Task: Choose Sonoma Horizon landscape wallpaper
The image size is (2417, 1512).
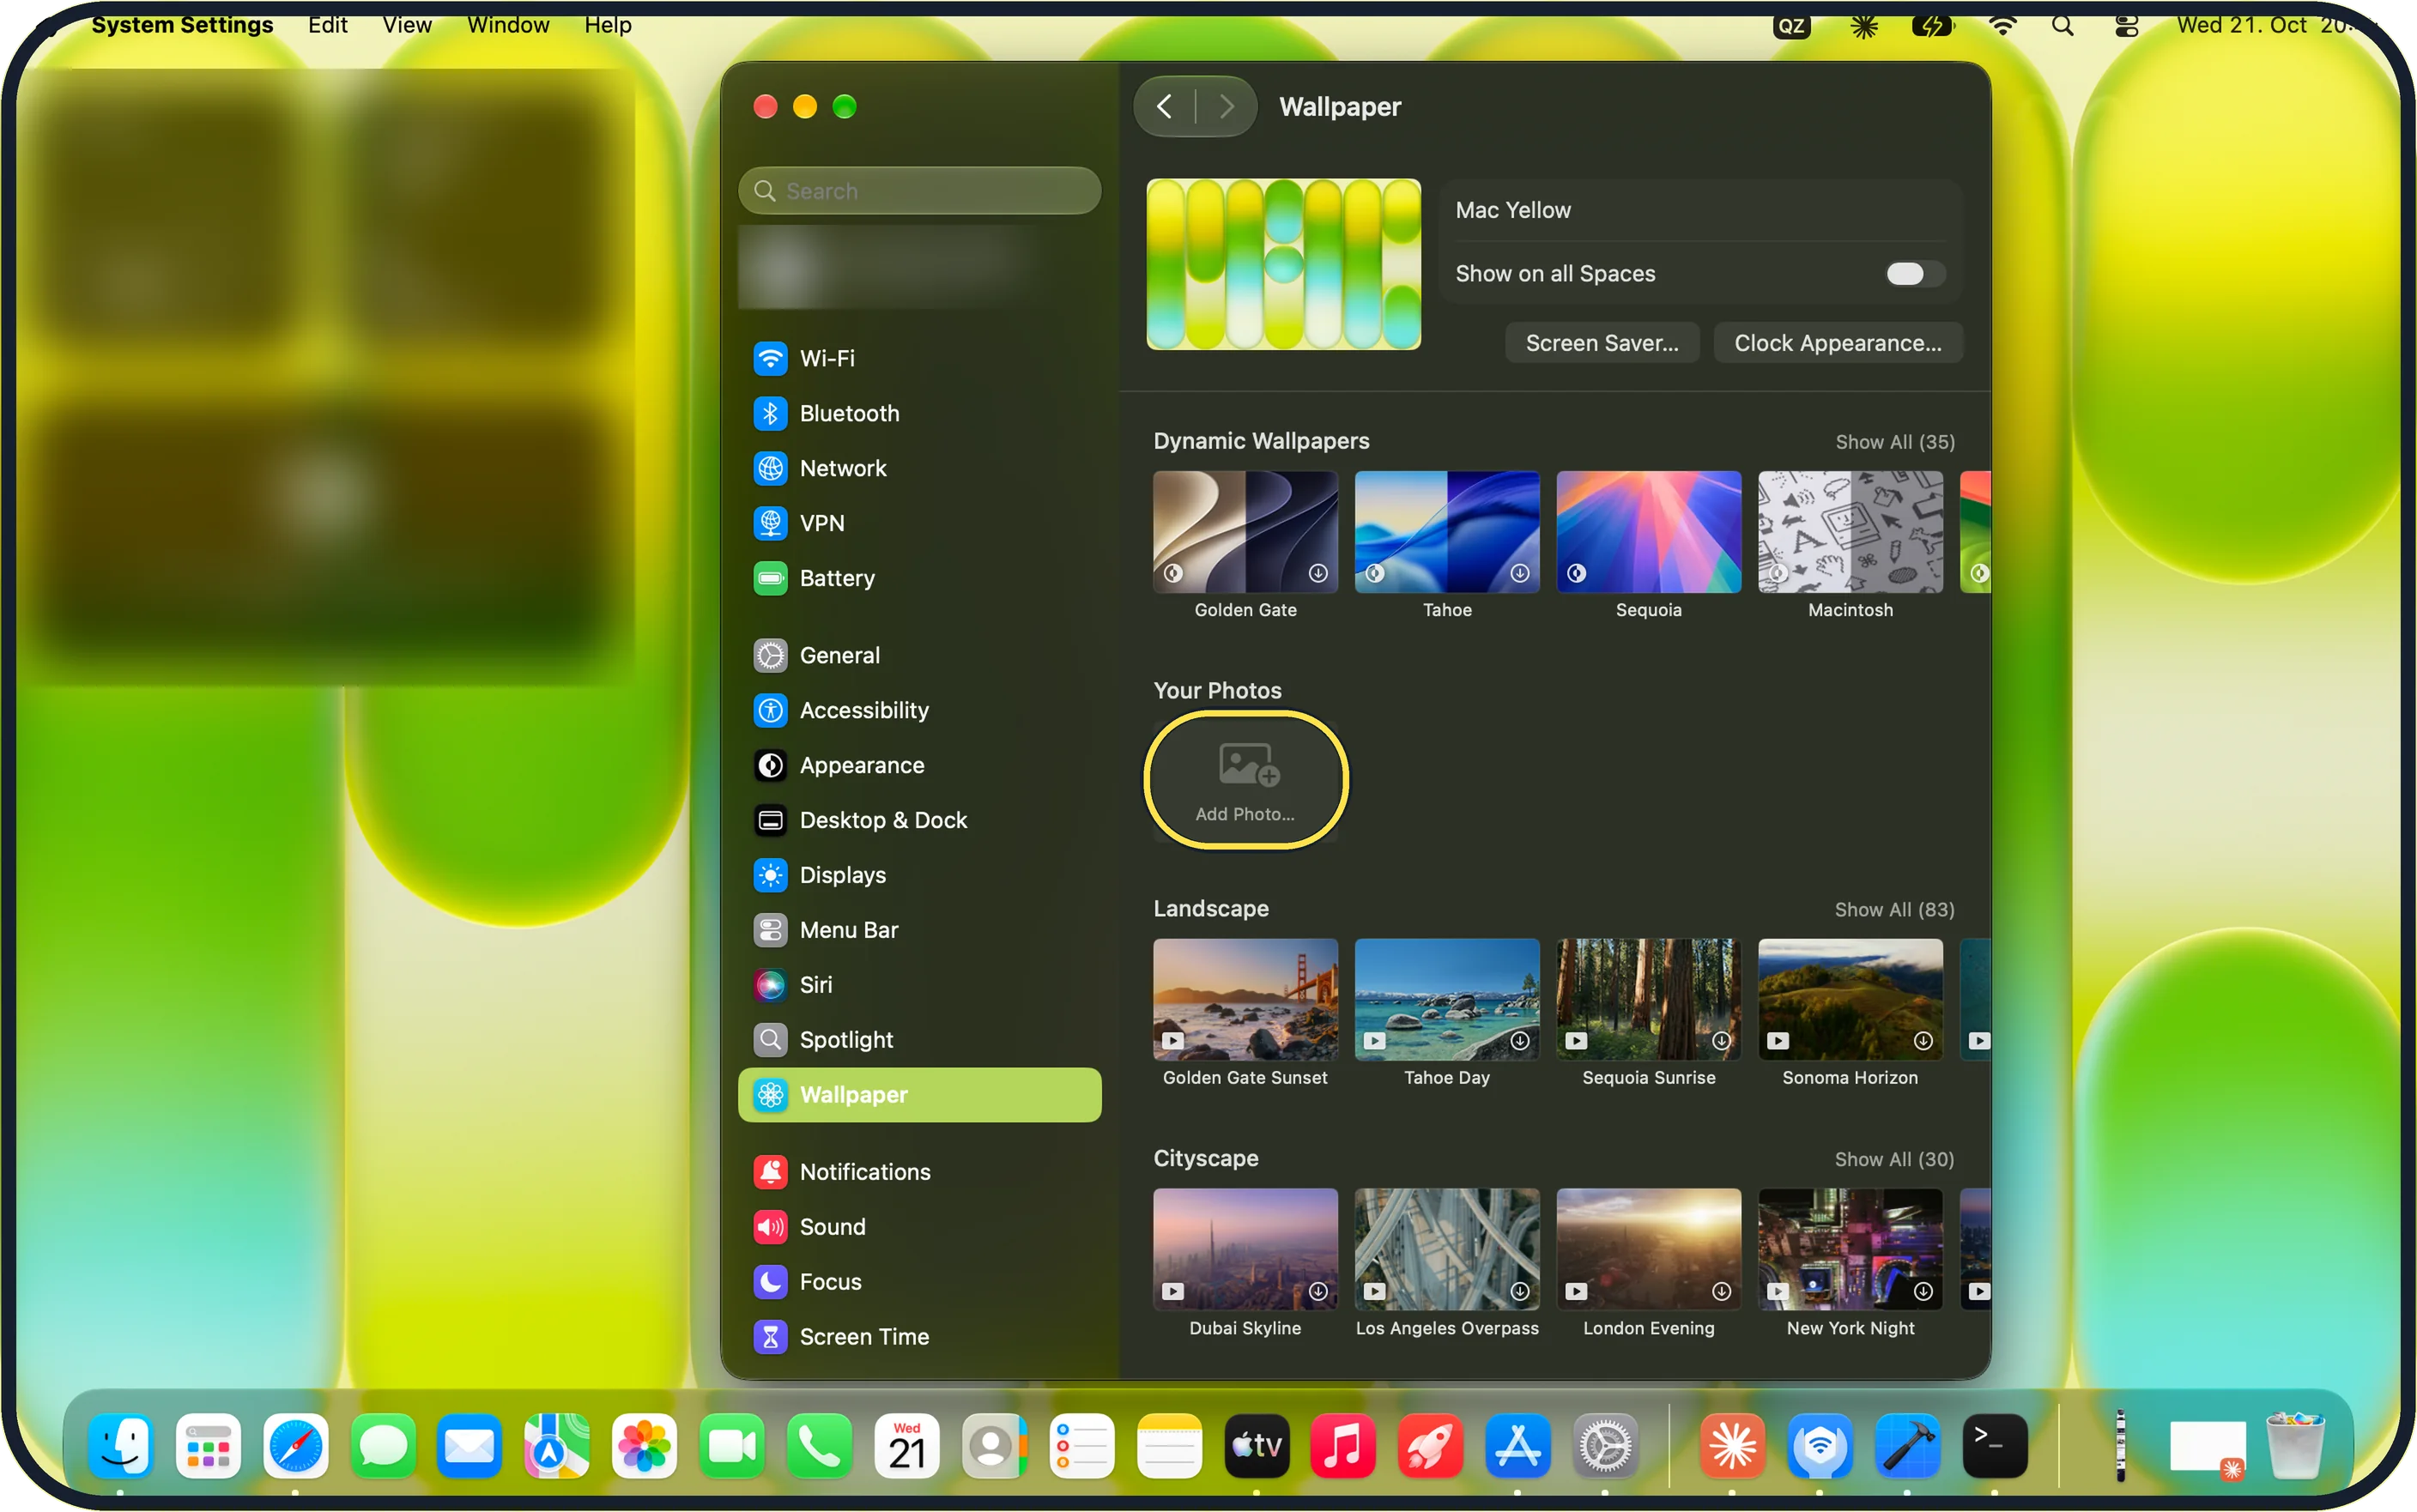Action: pos(1850,999)
